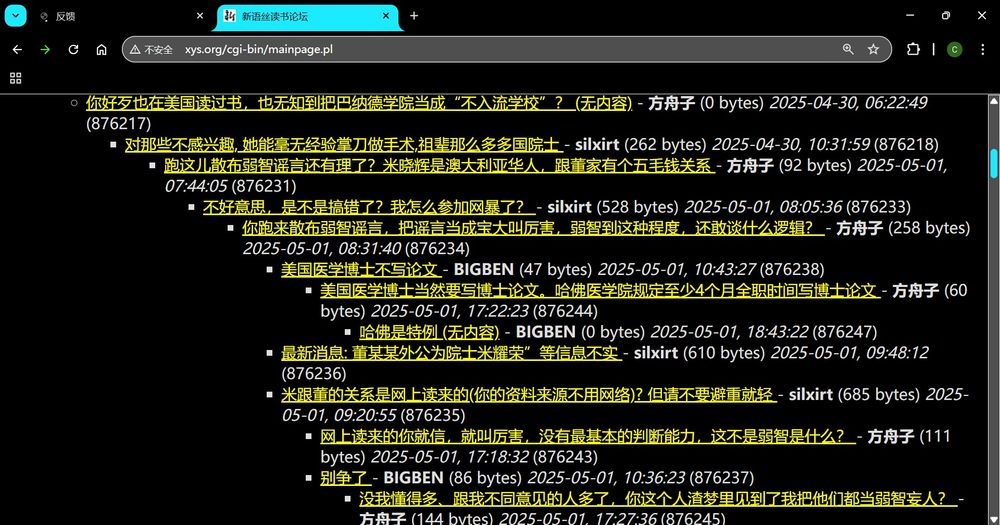Click the scrollbar up arrow
This screenshot has width=1000, height=525.
pyautogui.click(x=994, y=101)
